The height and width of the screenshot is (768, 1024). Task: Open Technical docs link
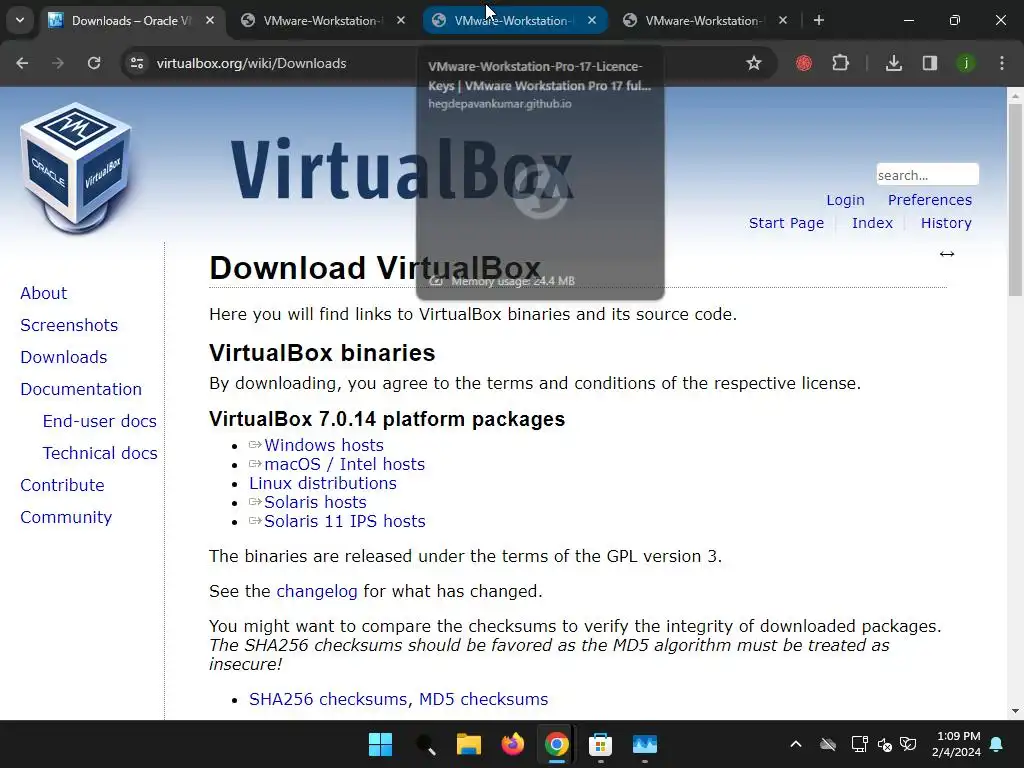tap(100, 453)
